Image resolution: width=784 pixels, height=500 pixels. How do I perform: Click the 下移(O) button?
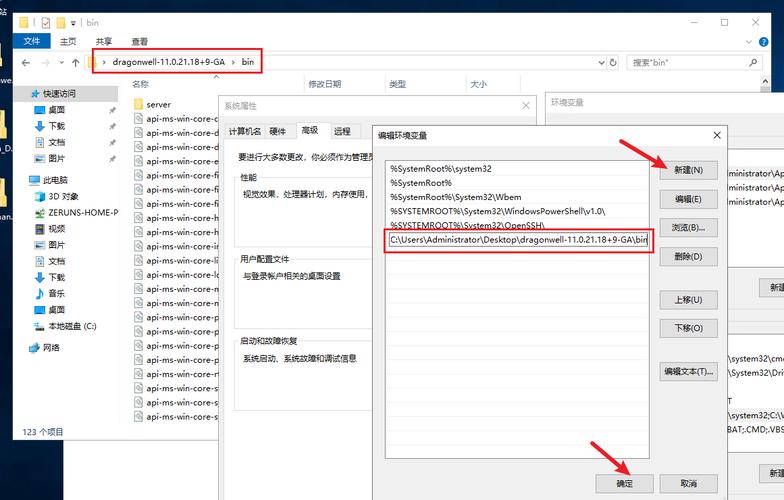pos(688,328)
